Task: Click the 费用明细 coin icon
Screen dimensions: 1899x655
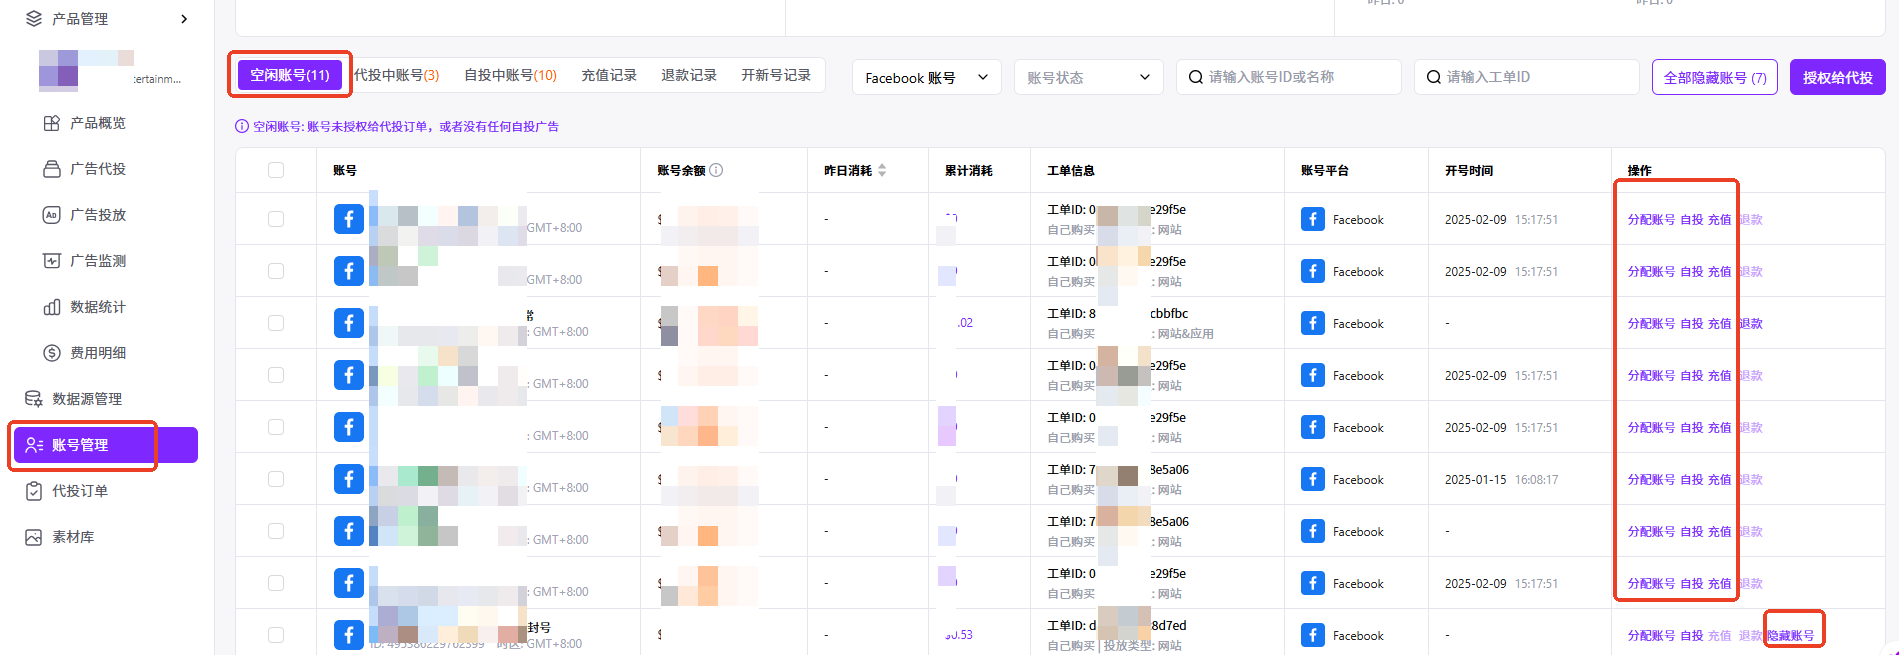Action: pyautogui.click(x=52, y=353)
